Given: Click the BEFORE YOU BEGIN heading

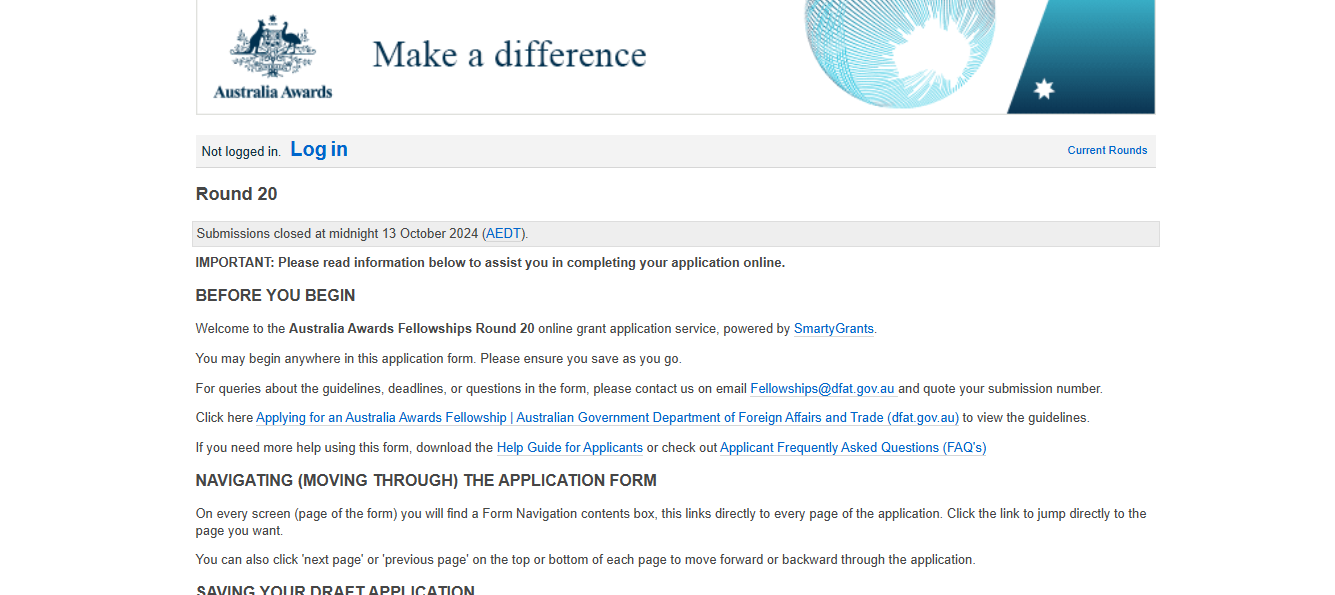Looking at the screenshot, I should click(x=274, y=295).
